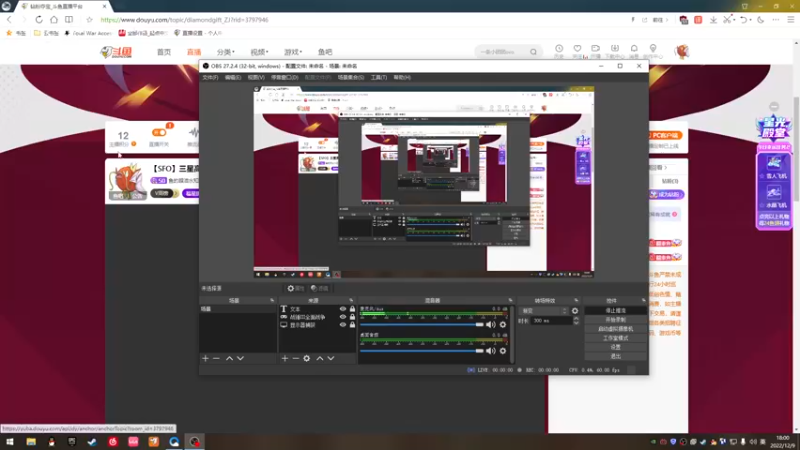800x450 pixels.
Task: Adjust the desktop audio volume slider
Action: point(421,351)
